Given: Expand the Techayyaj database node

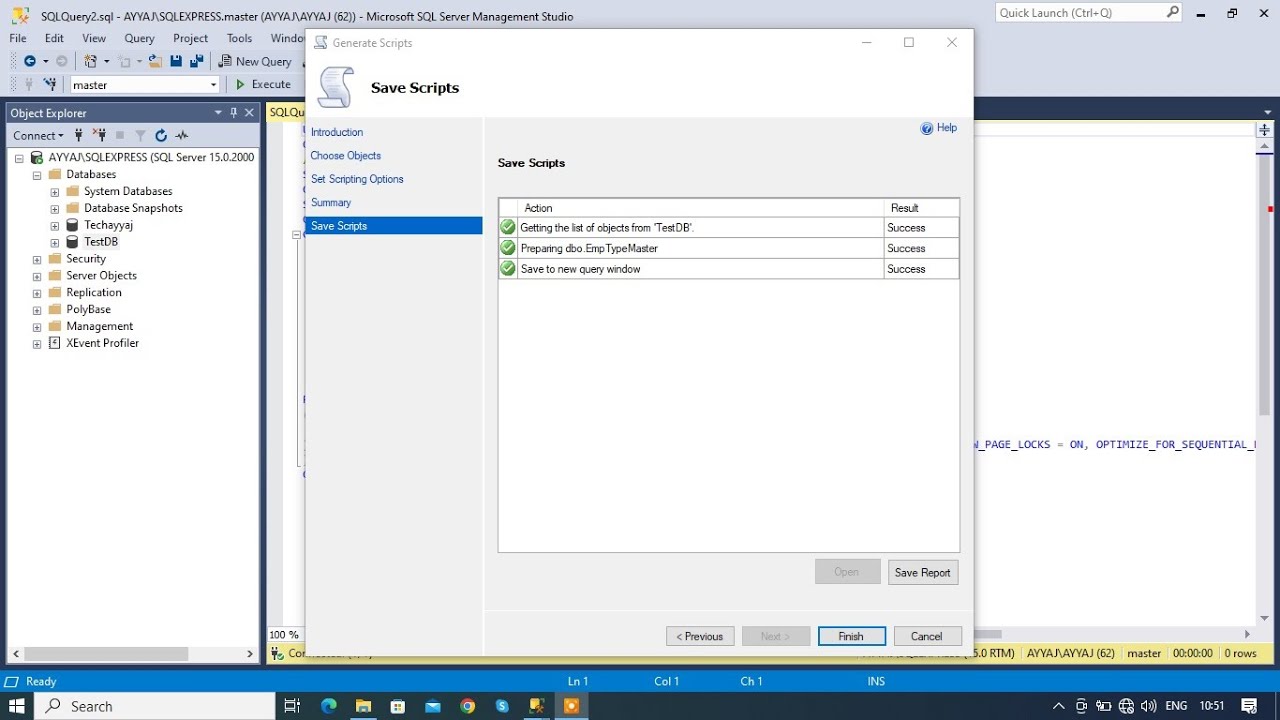Looking at the screenshot, I should point(55,226).
